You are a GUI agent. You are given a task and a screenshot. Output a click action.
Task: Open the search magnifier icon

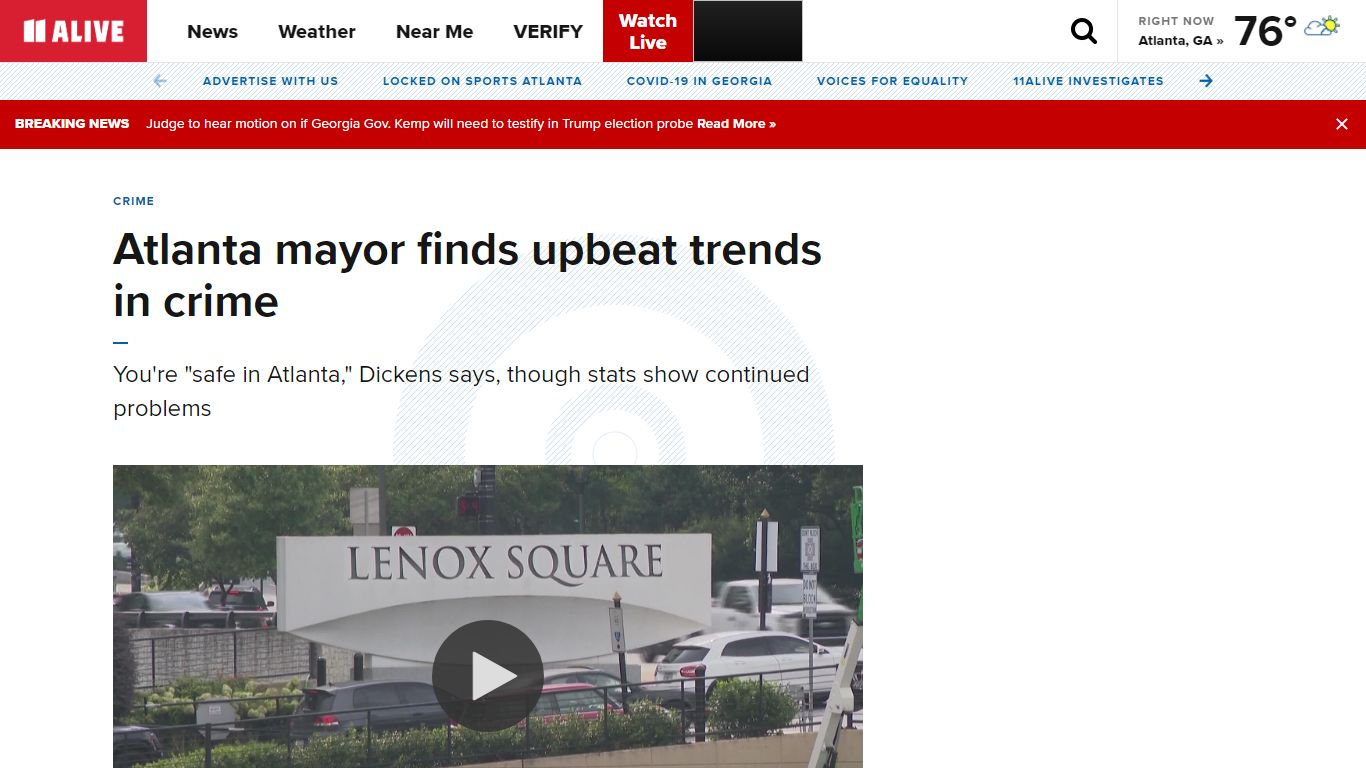click(1084, 31)
